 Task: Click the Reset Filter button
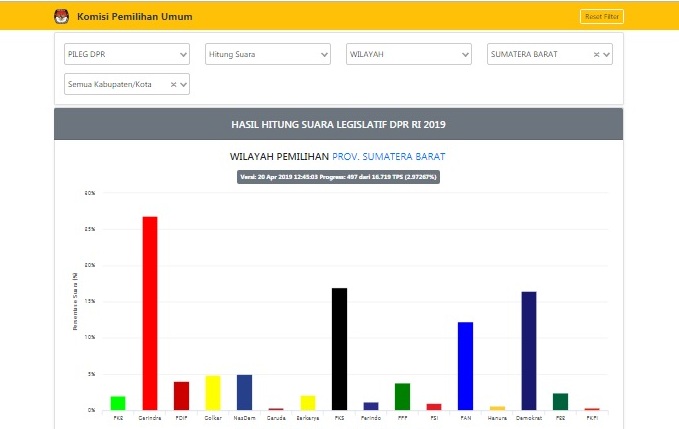click(x=600, y=17)
